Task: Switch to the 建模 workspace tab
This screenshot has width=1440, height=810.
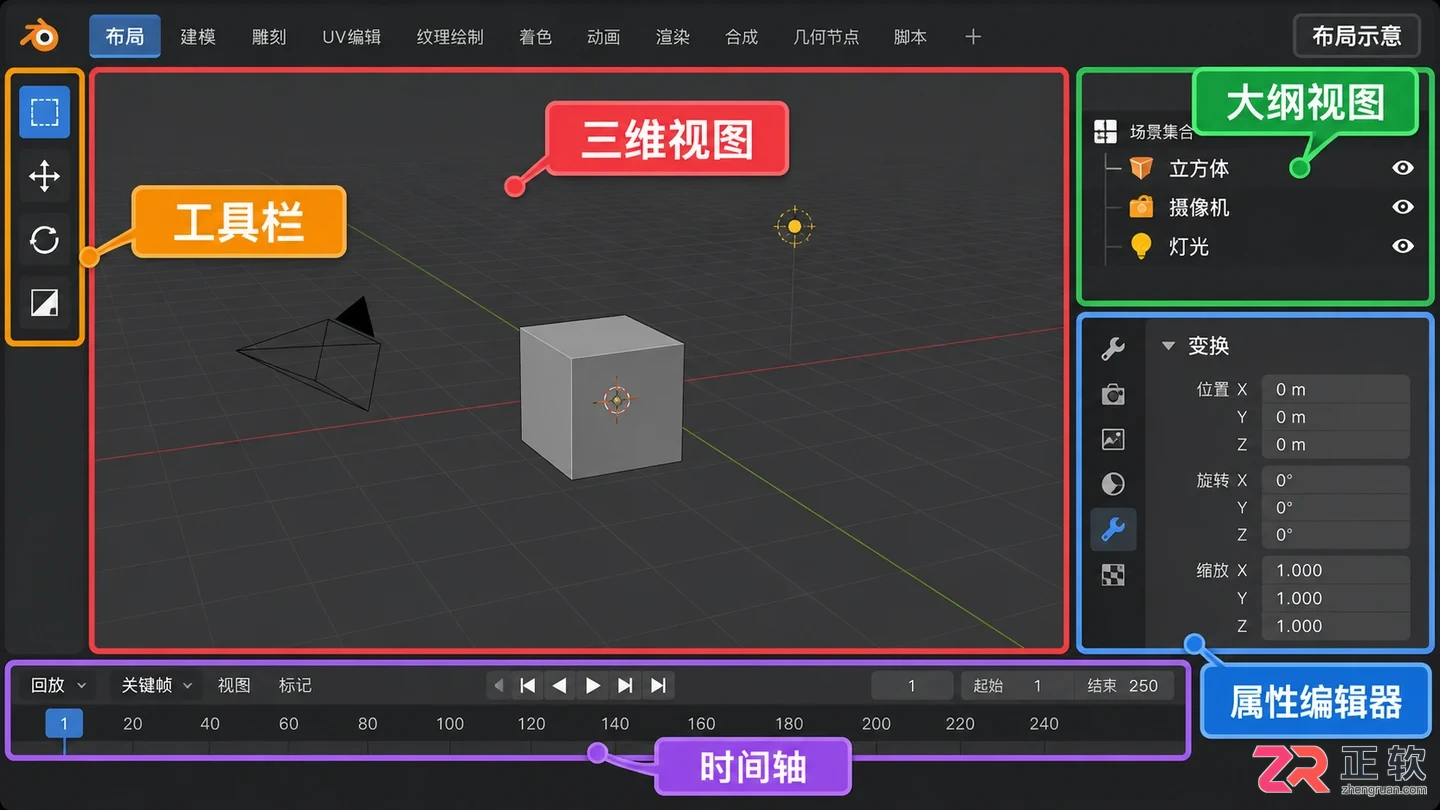Action: (198, 37)
